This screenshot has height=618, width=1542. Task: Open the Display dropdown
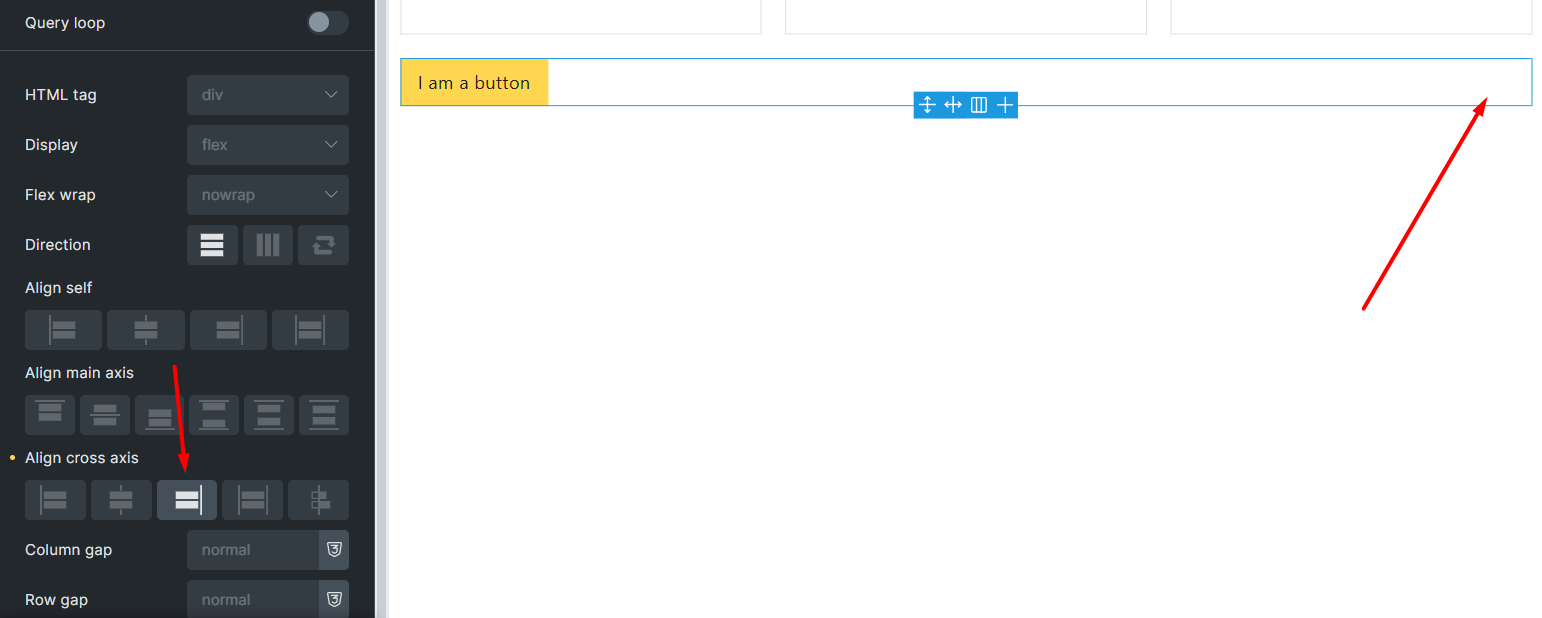pos(267,145)
